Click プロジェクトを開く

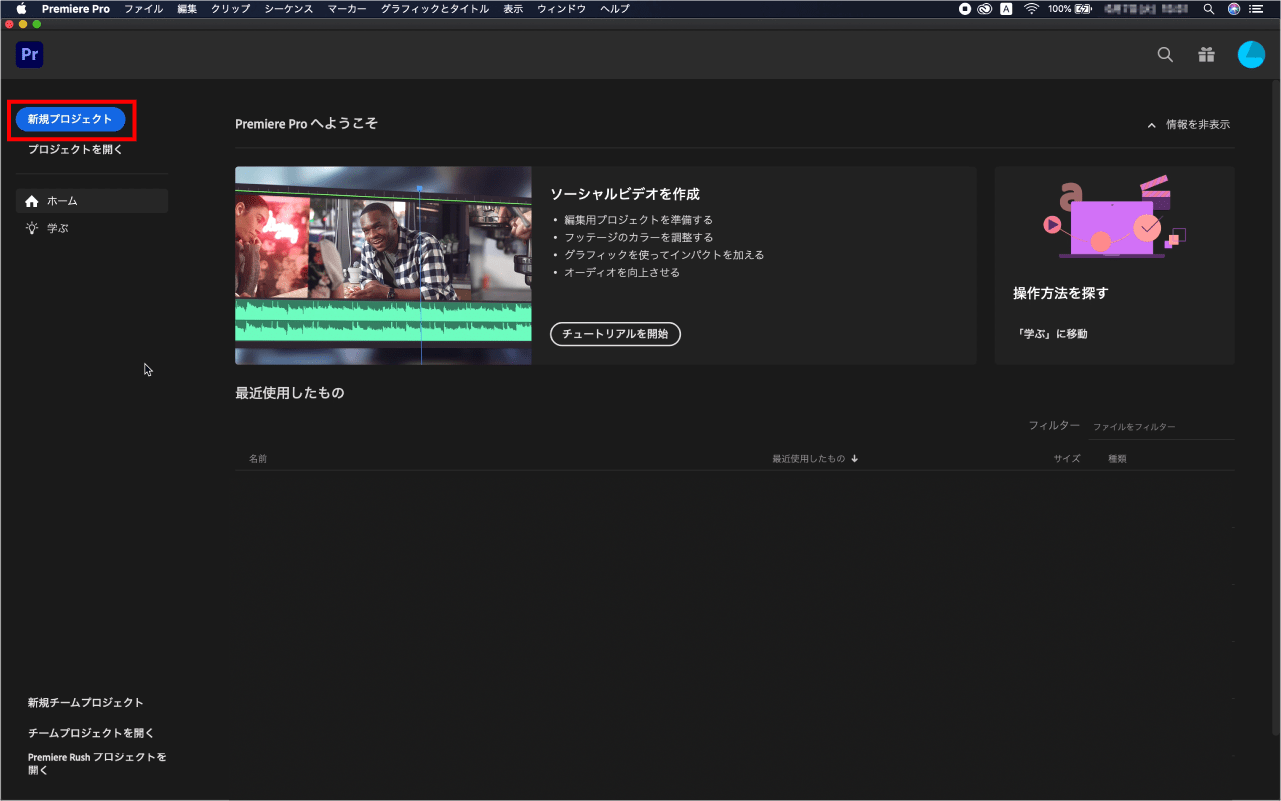(x=75, y=150)
